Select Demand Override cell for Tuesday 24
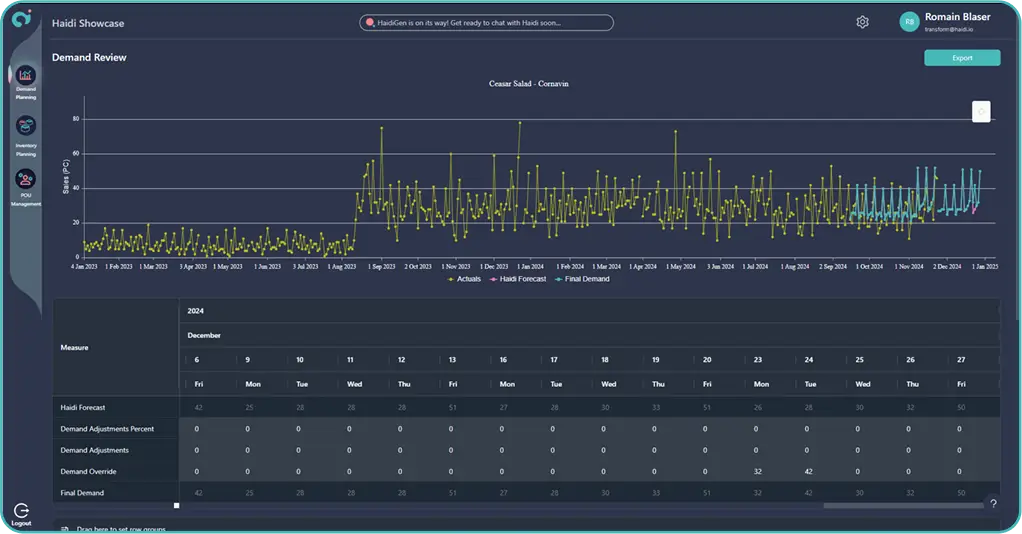1022x534 pixels. click(x=807, y=472)
